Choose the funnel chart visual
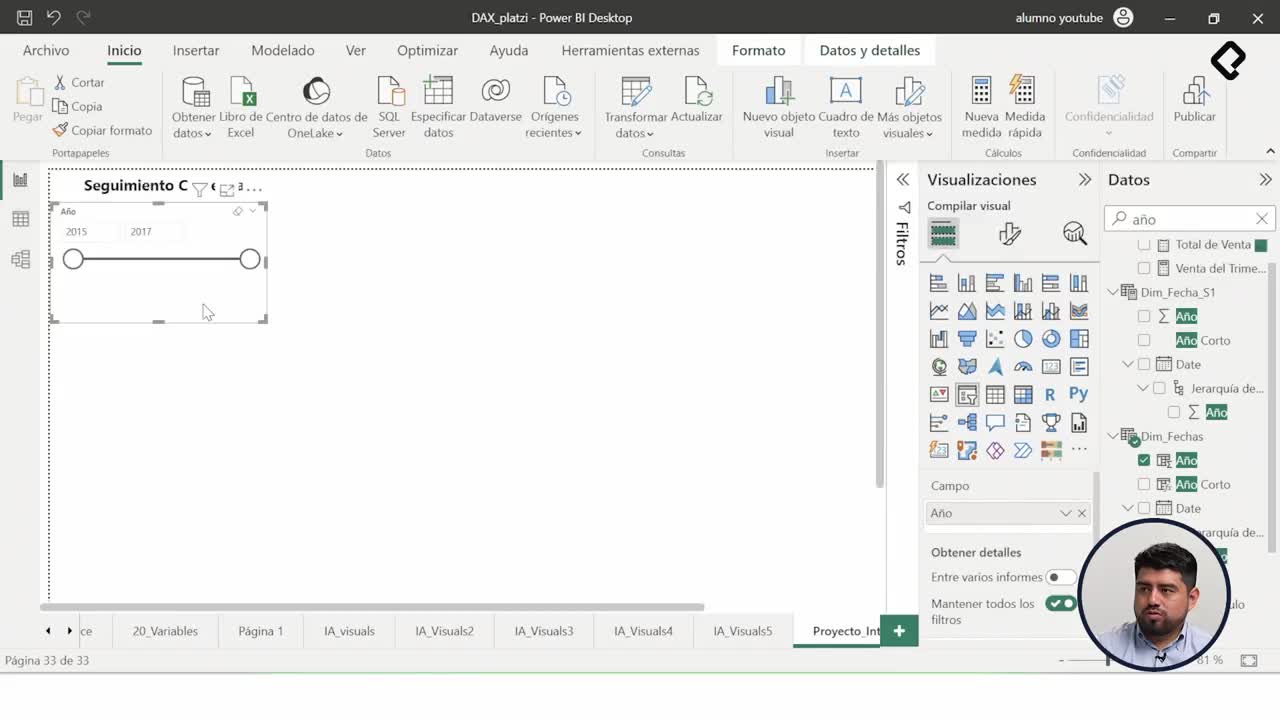Image resolution: width=1280 pixels, height=720 pixels. tap(966, 339)
